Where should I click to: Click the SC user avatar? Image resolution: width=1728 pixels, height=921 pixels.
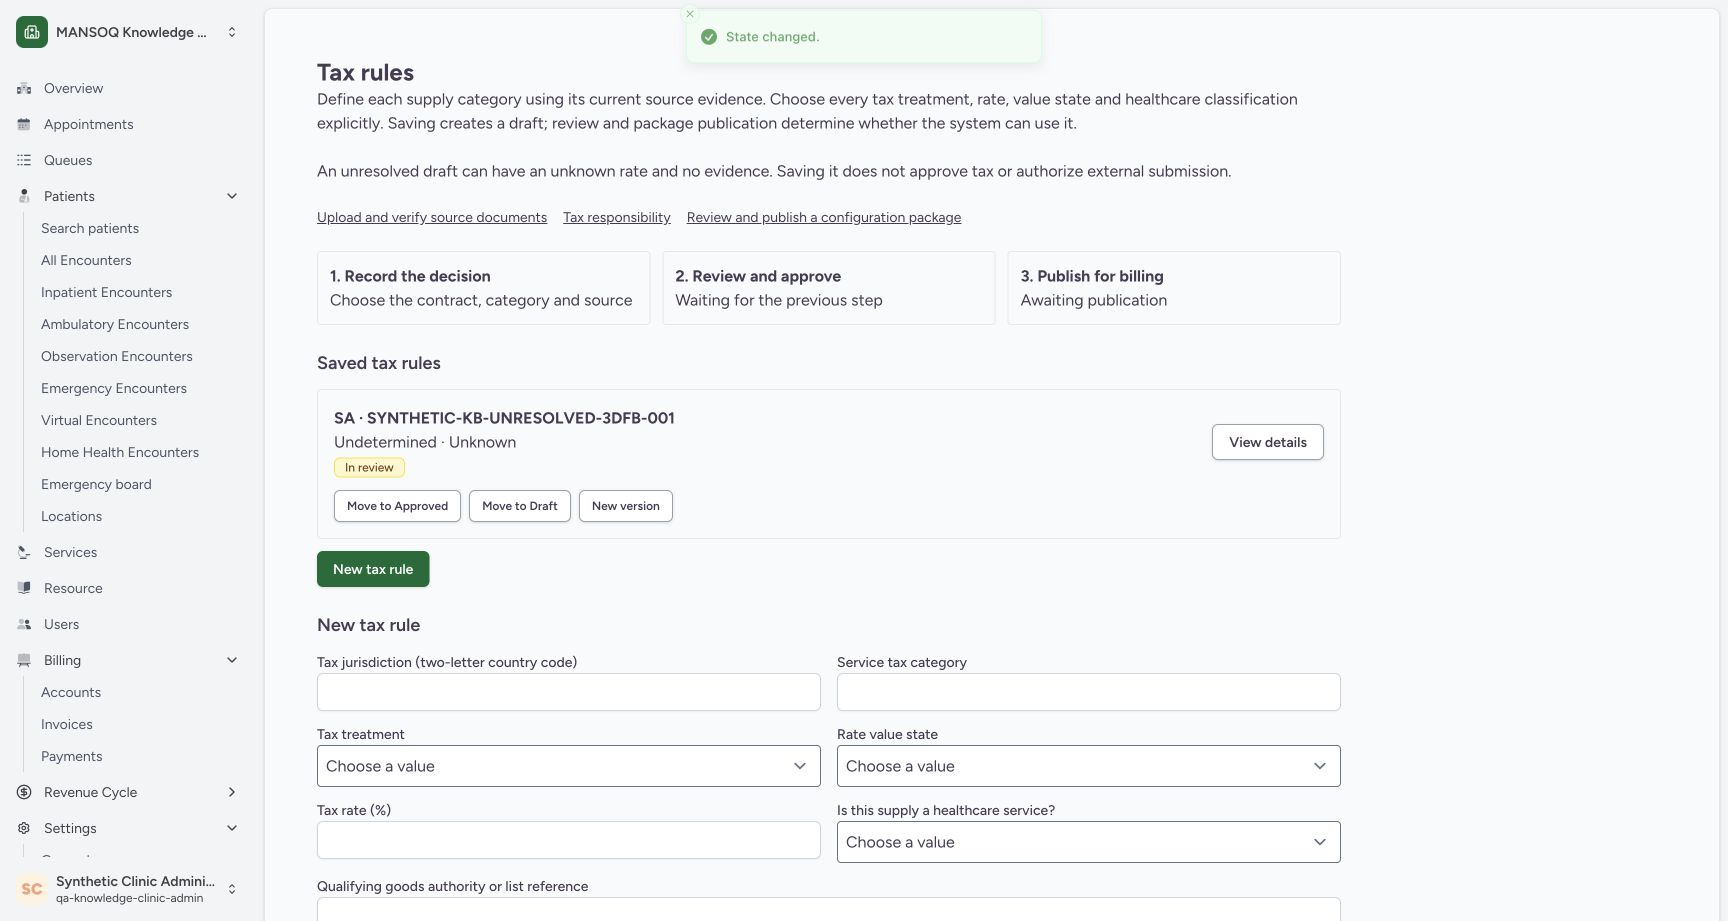(x=32, y=889)
